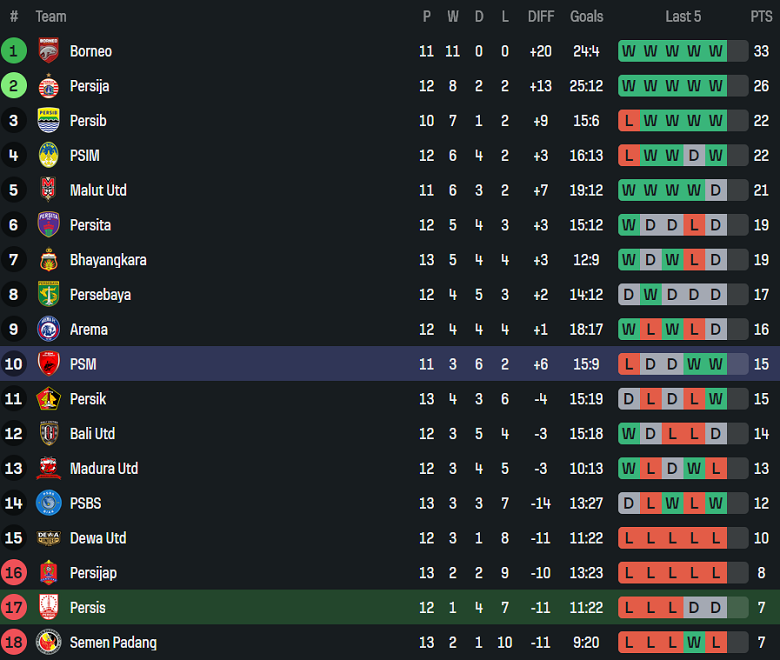Click the Persija team logo

coord(48,86)
